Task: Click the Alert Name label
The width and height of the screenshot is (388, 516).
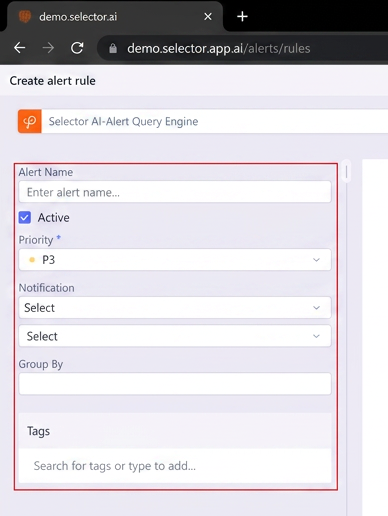Action: (46, 172)
